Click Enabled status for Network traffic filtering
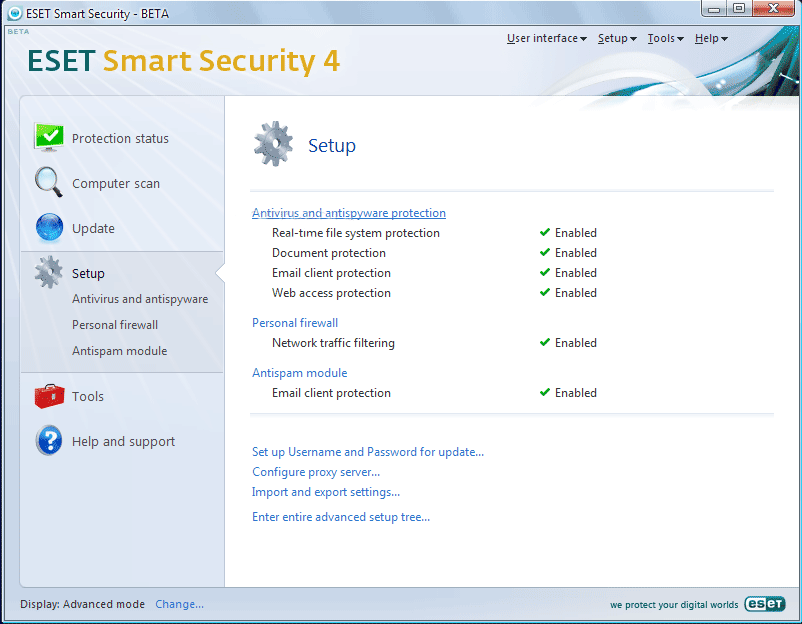 tap(576, 343)
